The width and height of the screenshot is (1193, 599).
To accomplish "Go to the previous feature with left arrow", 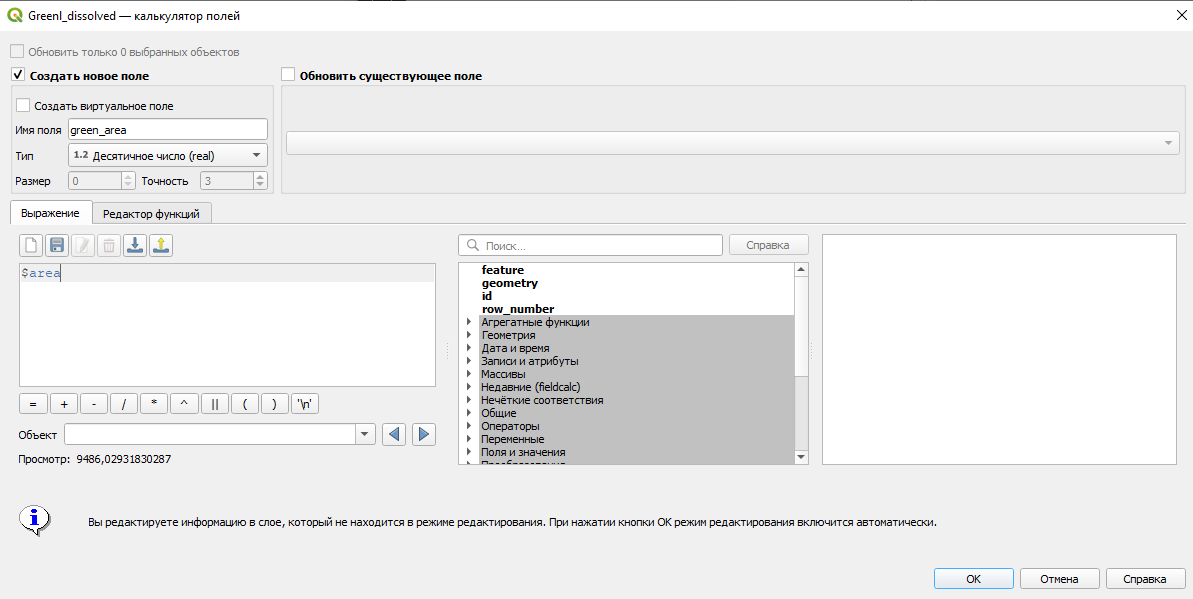I will pos(394,434).
